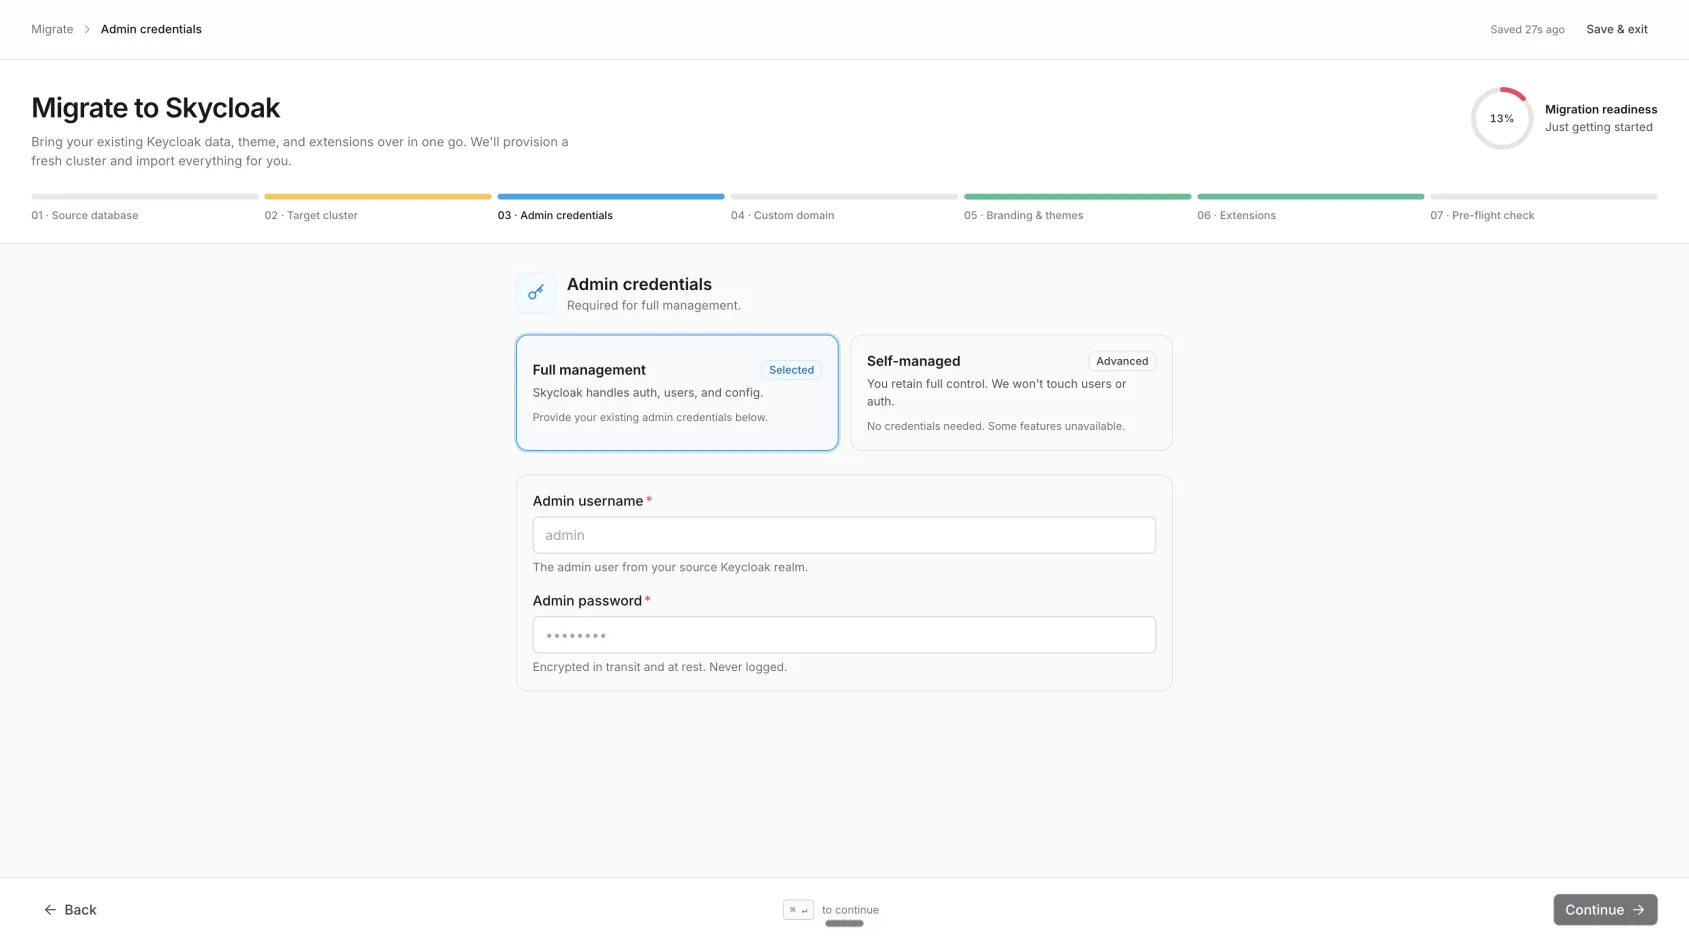Click 'Required for full management.' subtitle
The height and width of the screenshot is (941, 1689).
654,306
